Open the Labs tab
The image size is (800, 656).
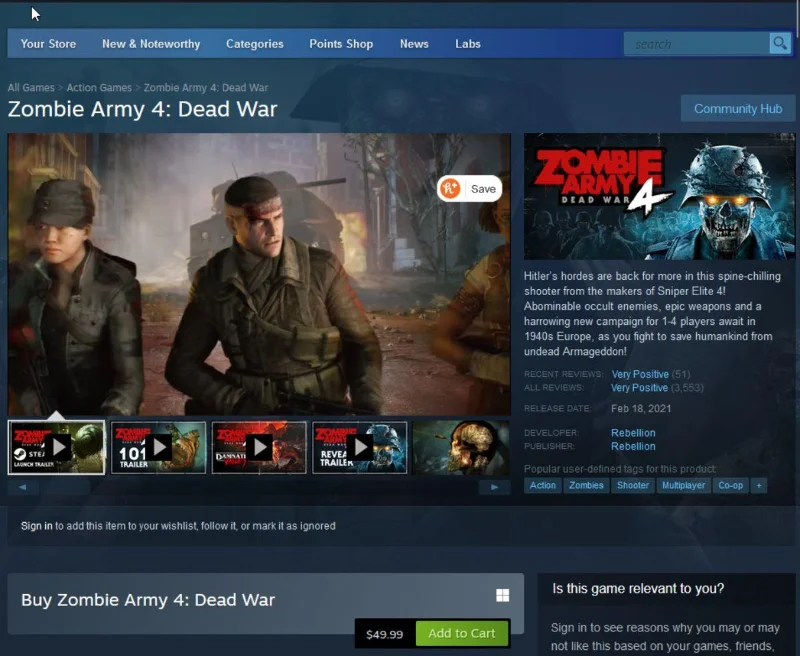coord(468,44)
